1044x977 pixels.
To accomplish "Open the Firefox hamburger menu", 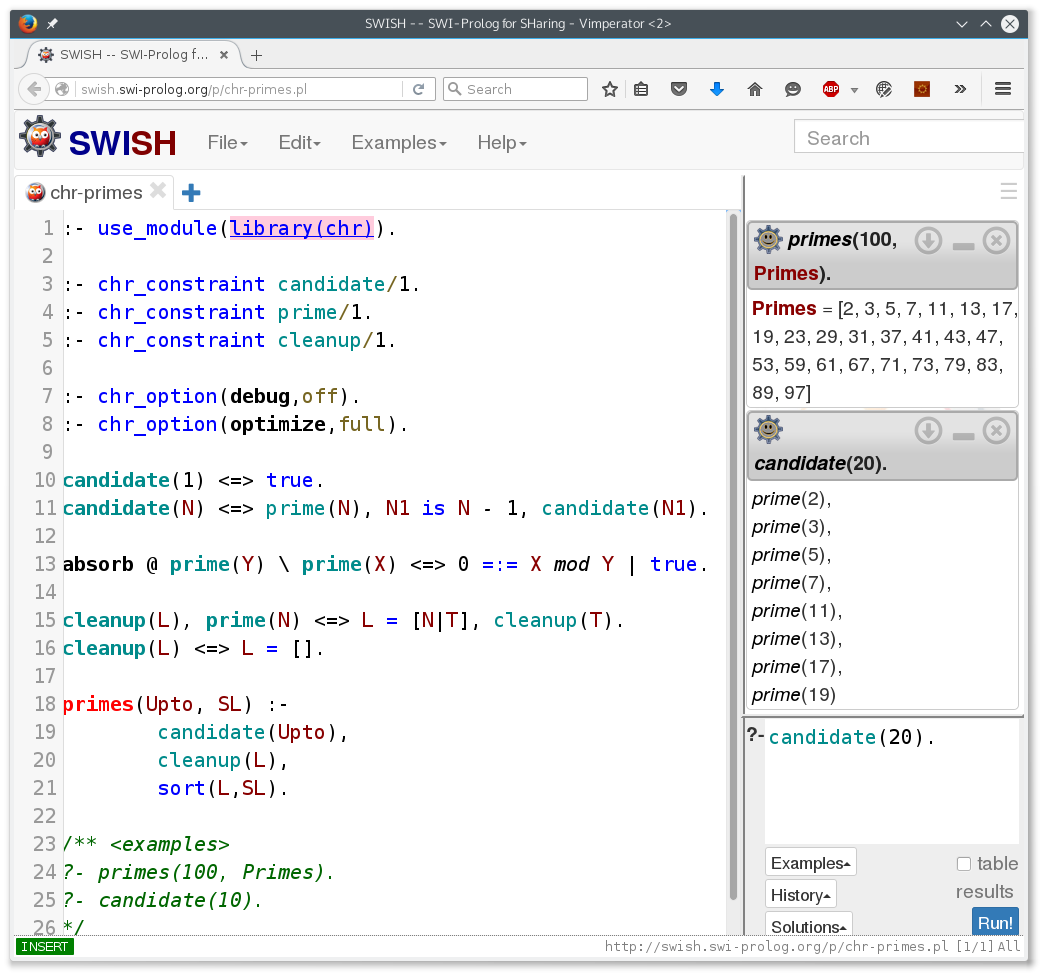I will (x=1003, y=89).
